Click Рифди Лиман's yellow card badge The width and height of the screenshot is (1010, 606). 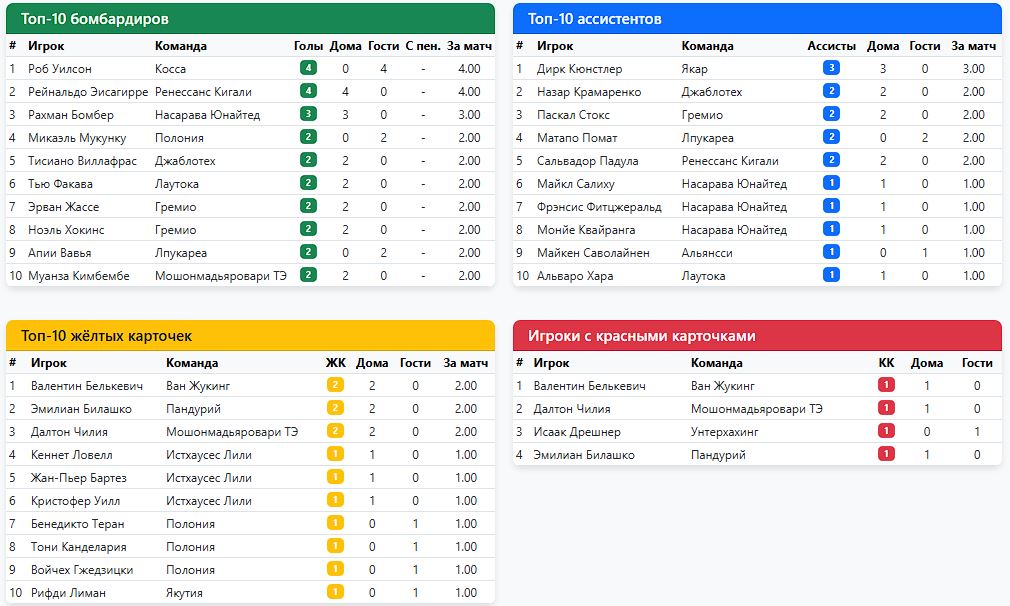335,593
